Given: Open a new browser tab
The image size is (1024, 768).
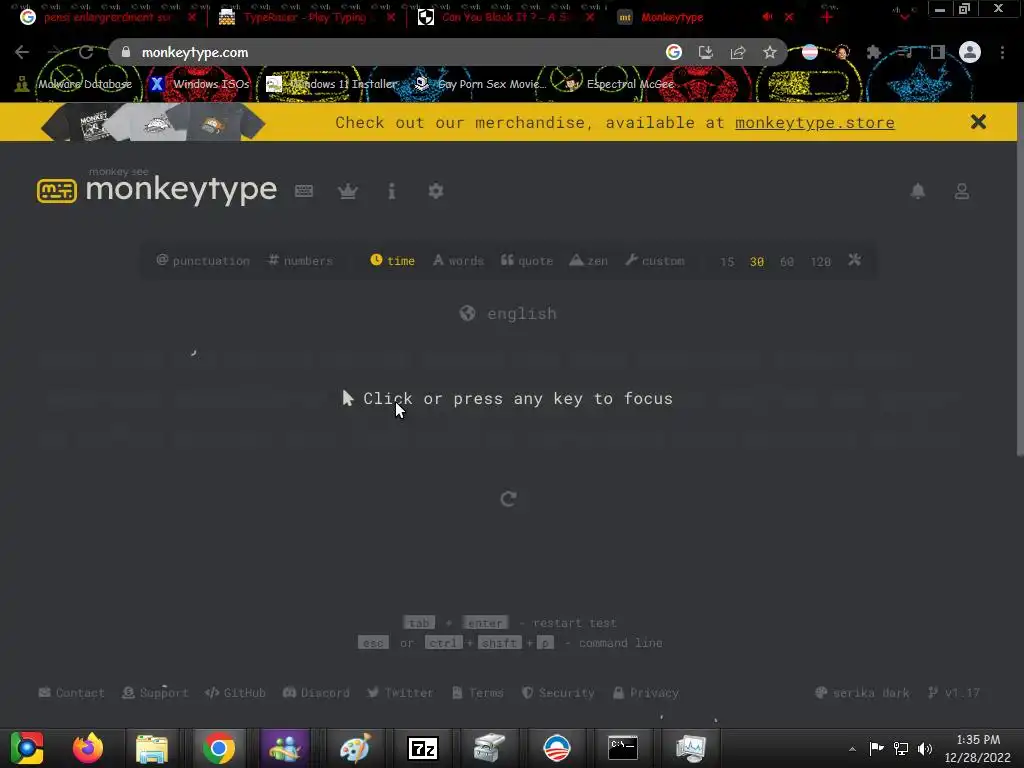Looking at the screenshot, I should point(826,18).
